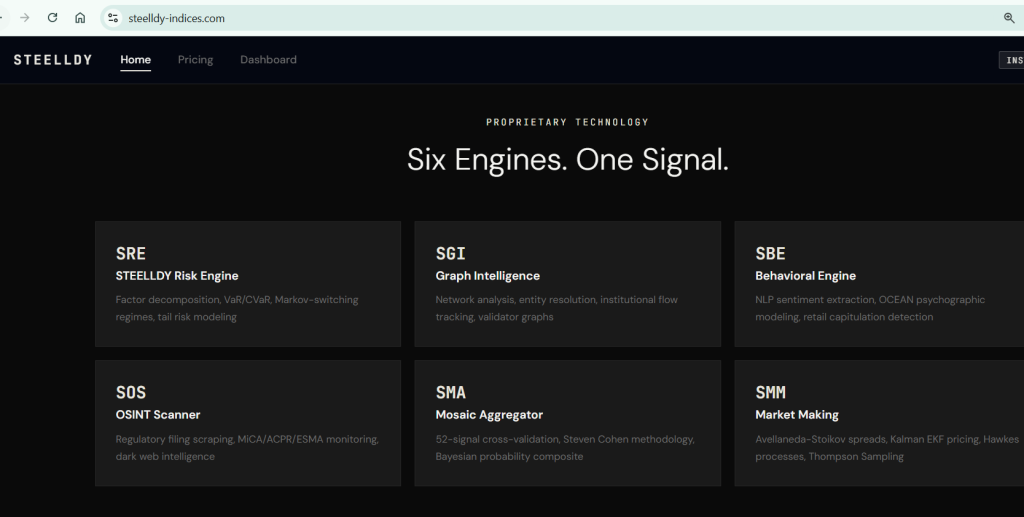
Task: Click '52-signal cross-validation' description text
Action: pyautogui.click(x=565, y=448)
